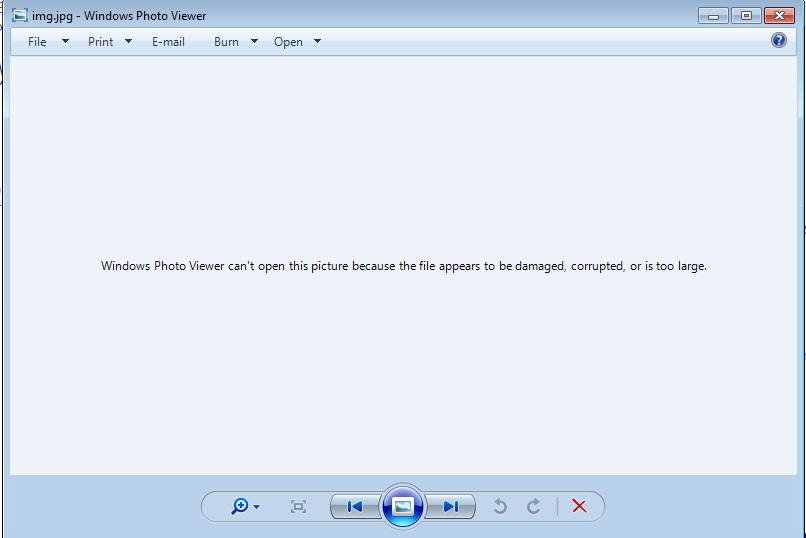Image resolution: width=806 pixels, height=538 pixels.
Task: Open Windows Photo Viewer help
Action: pos(779,40)
